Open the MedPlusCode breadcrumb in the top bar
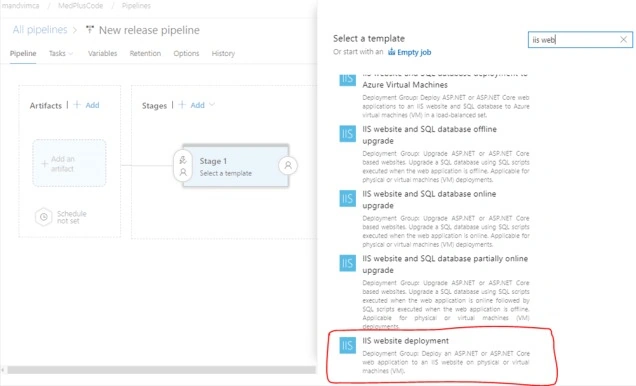Screen dimensions: 636x386 click(x=81, y=6)
